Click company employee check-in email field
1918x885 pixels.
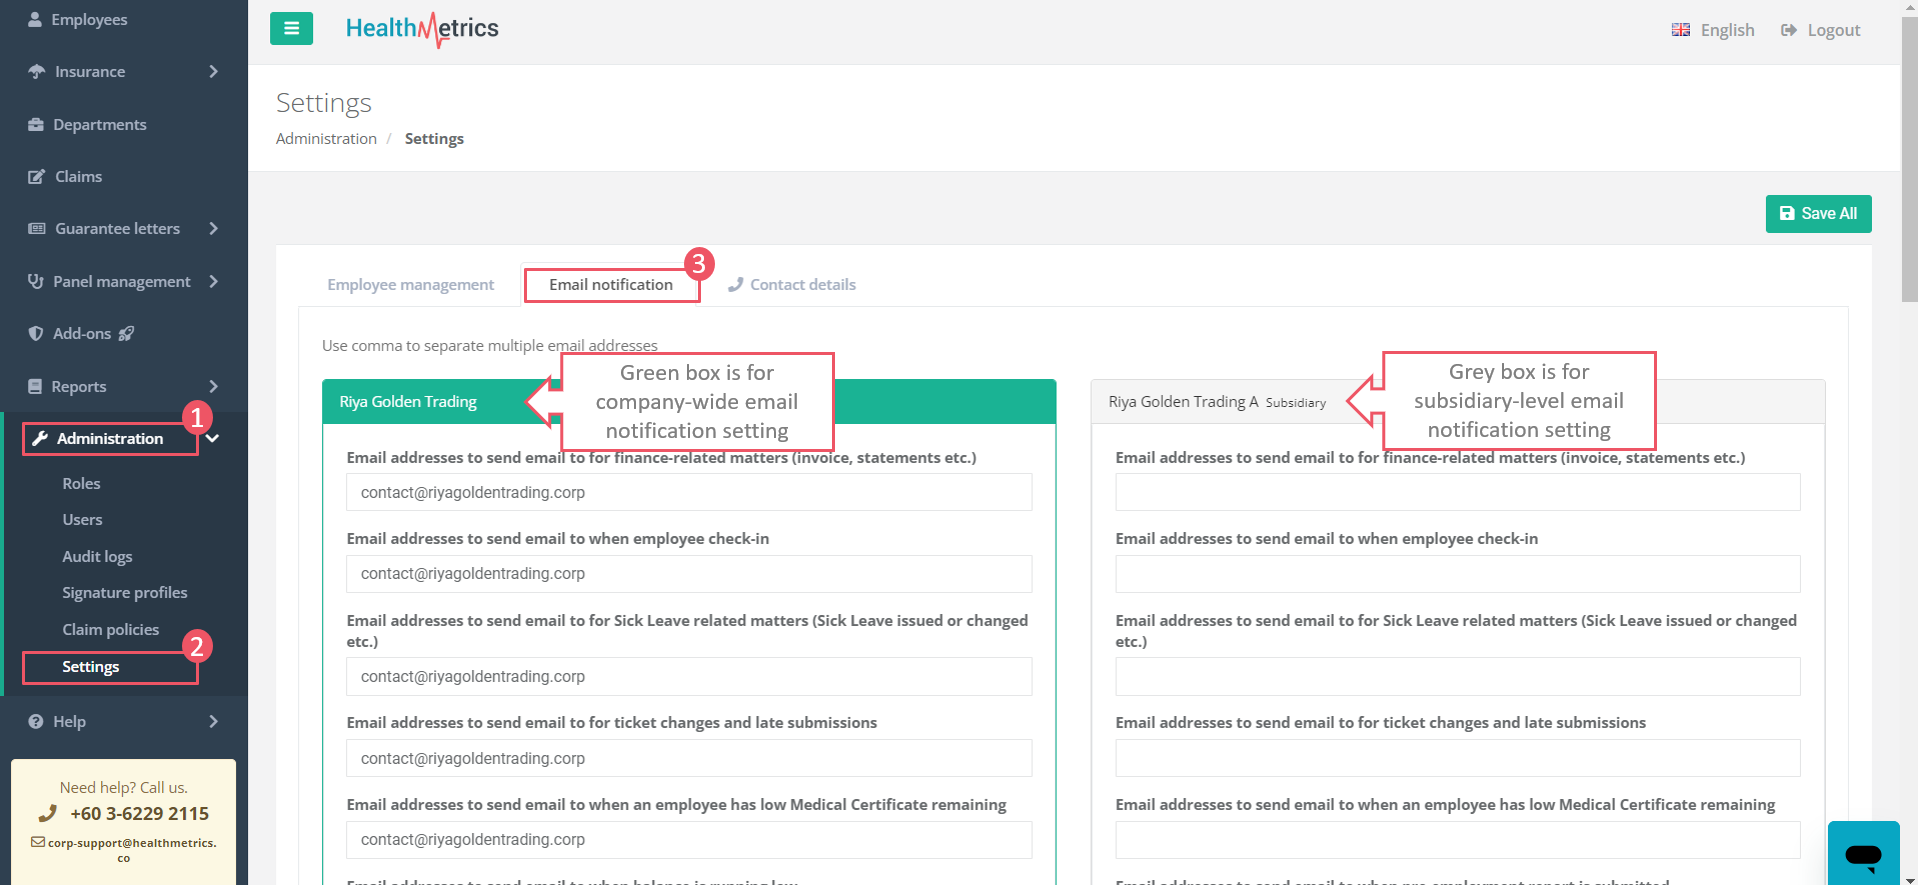(x=689, y=574)
